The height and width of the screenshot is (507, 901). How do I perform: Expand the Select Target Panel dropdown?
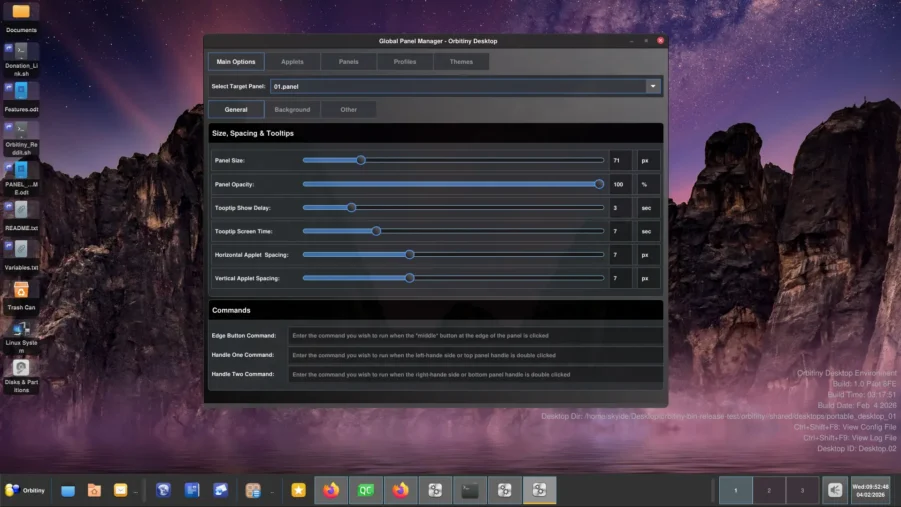click(x=653, y=87)
